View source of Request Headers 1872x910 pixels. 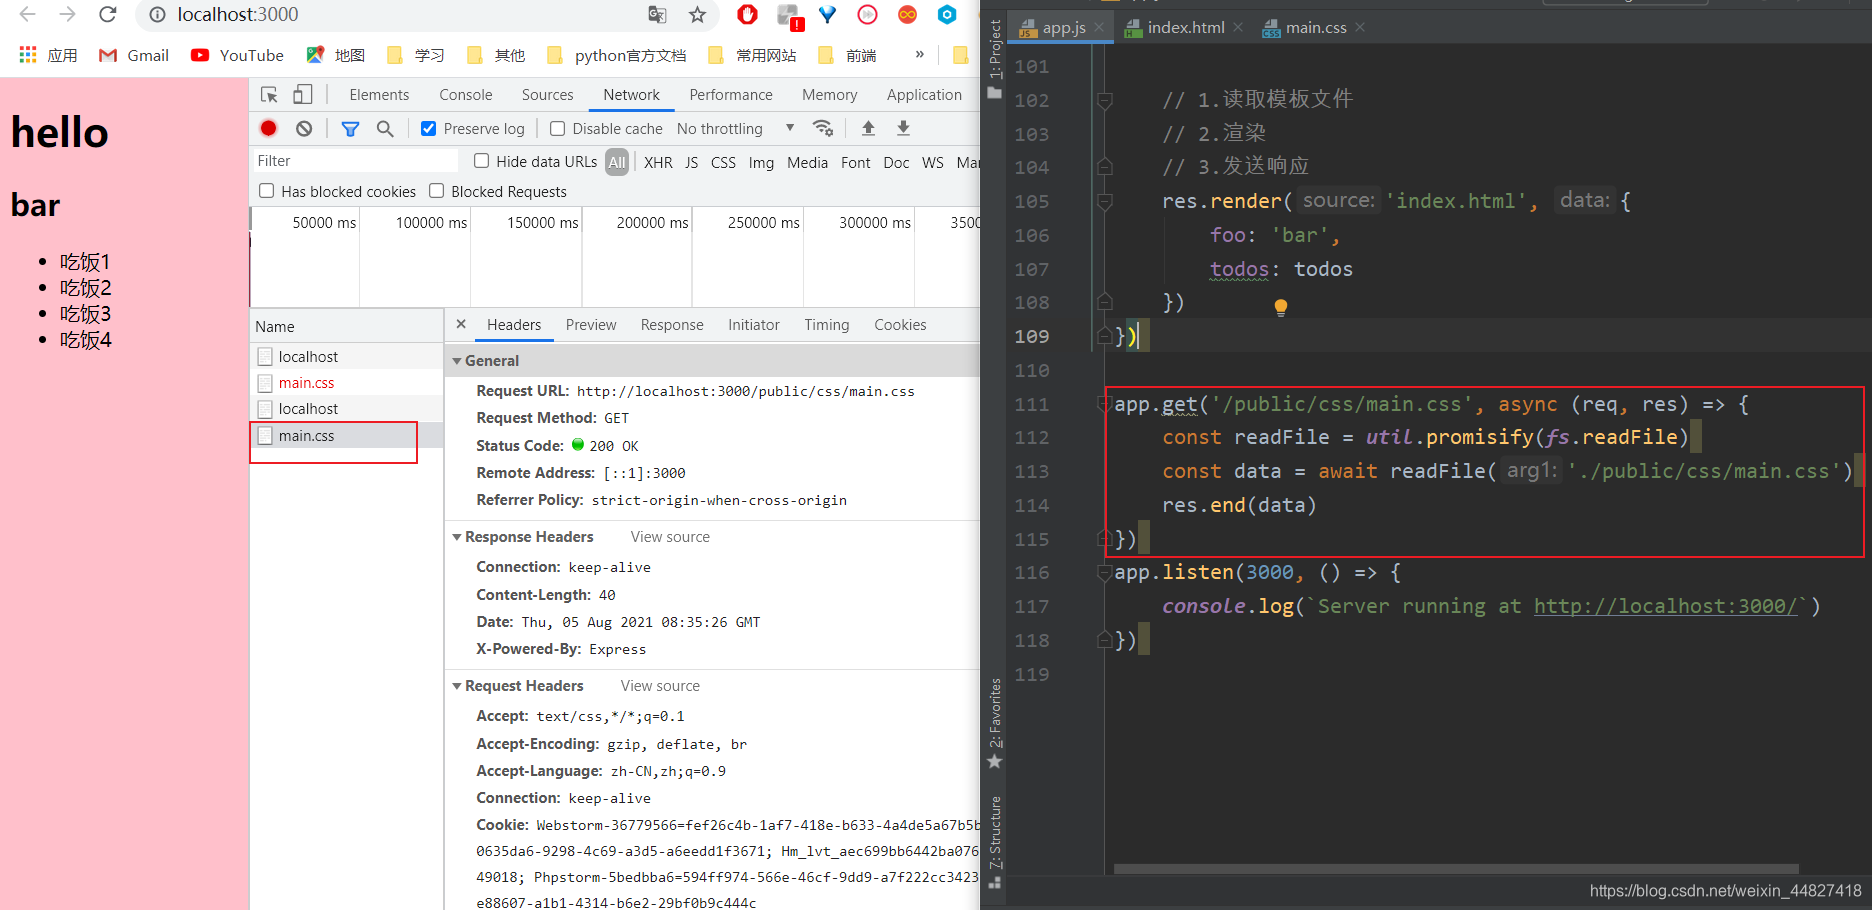coord(660,686)
